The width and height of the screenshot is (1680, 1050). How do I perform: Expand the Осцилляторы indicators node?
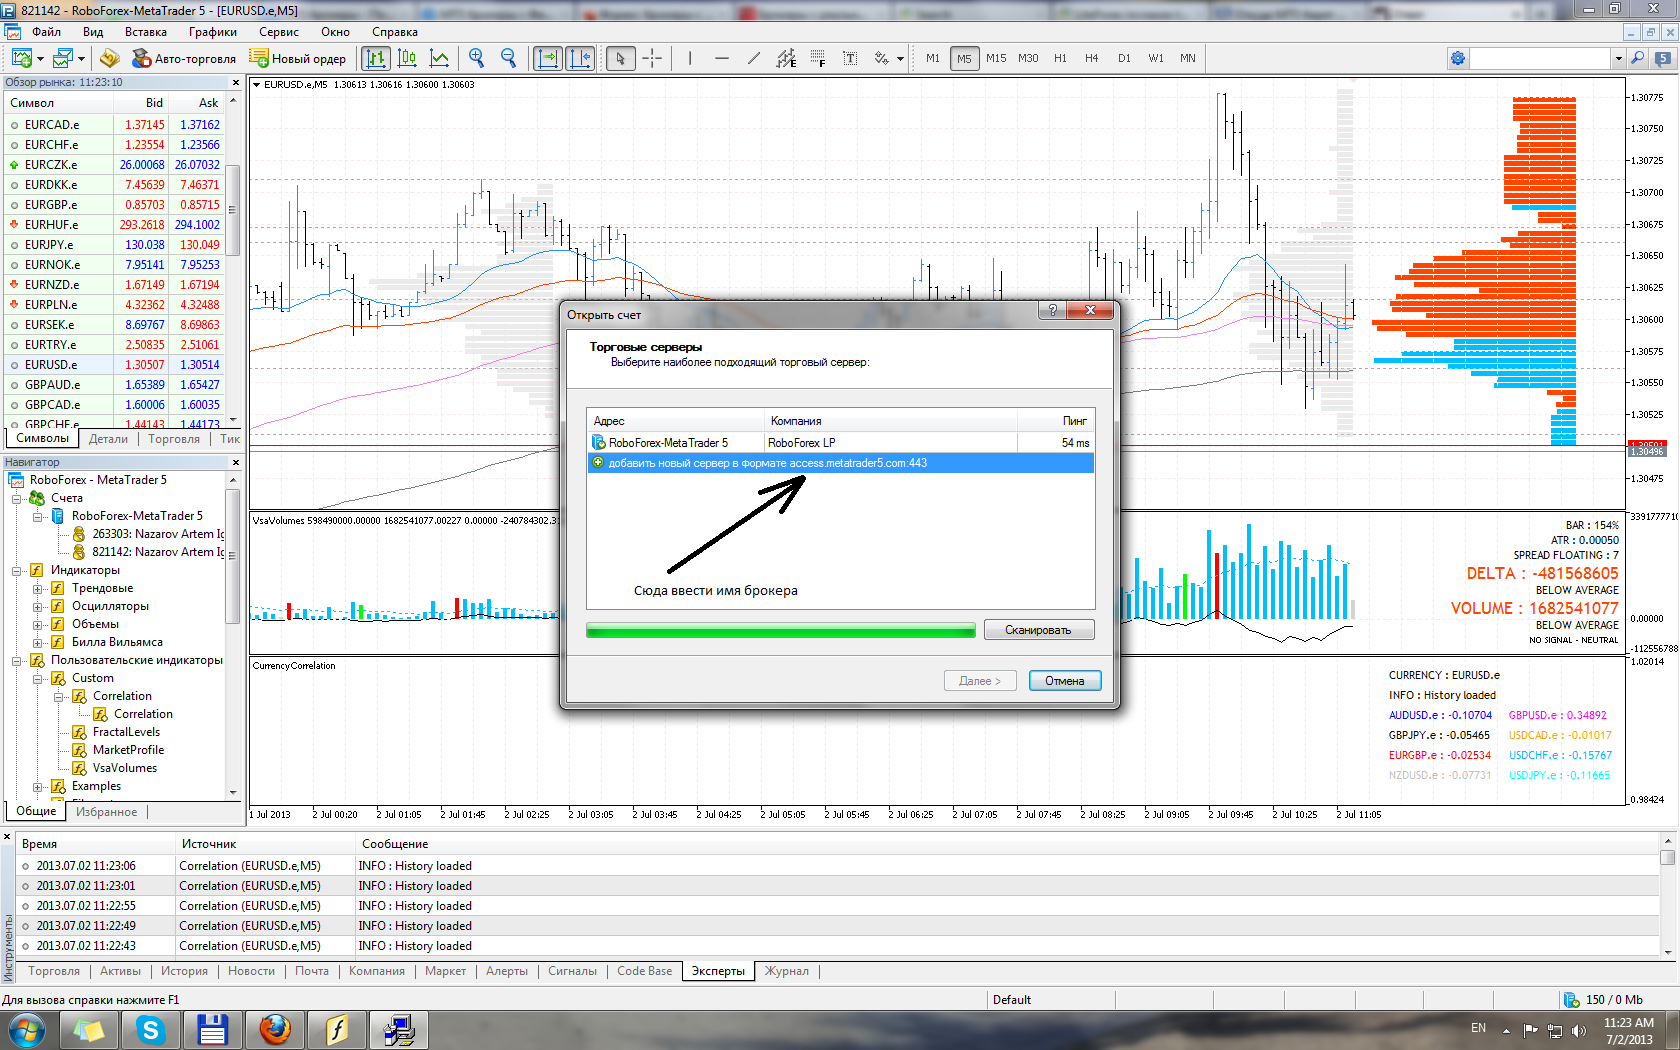coord(38,606)
